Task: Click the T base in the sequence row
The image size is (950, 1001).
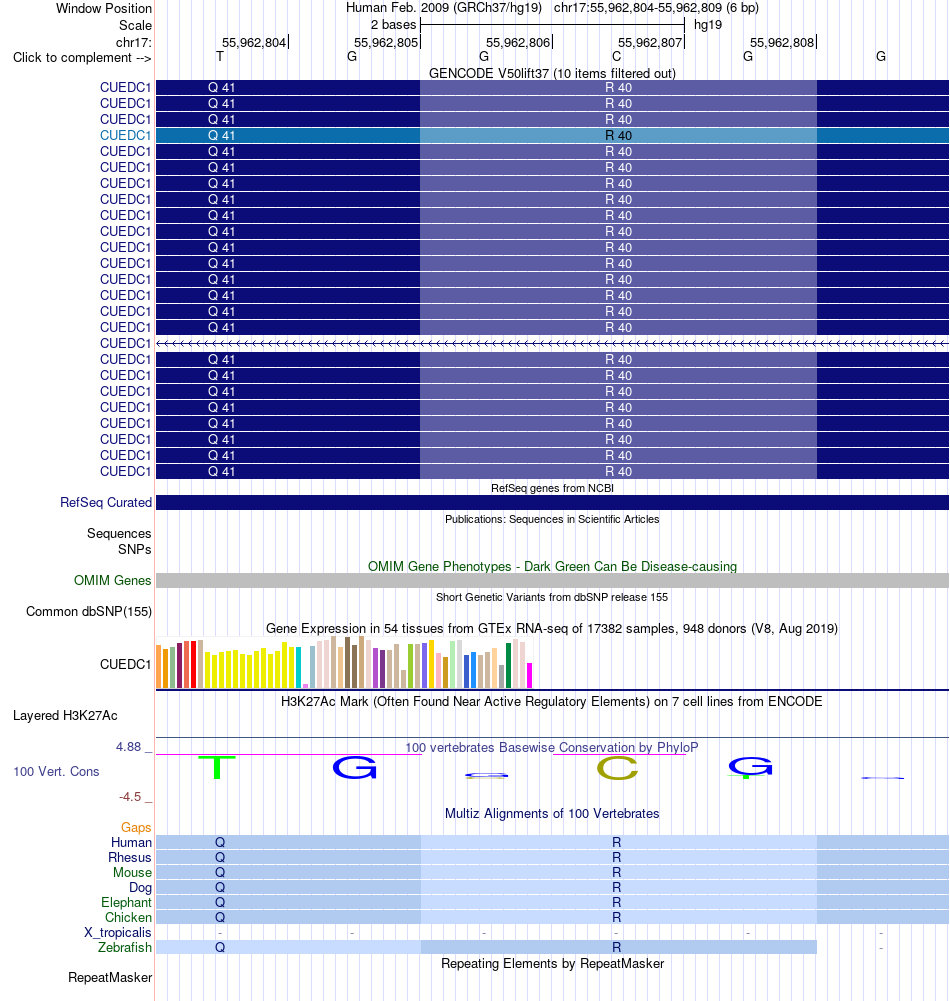Action: tap(220, 56)
